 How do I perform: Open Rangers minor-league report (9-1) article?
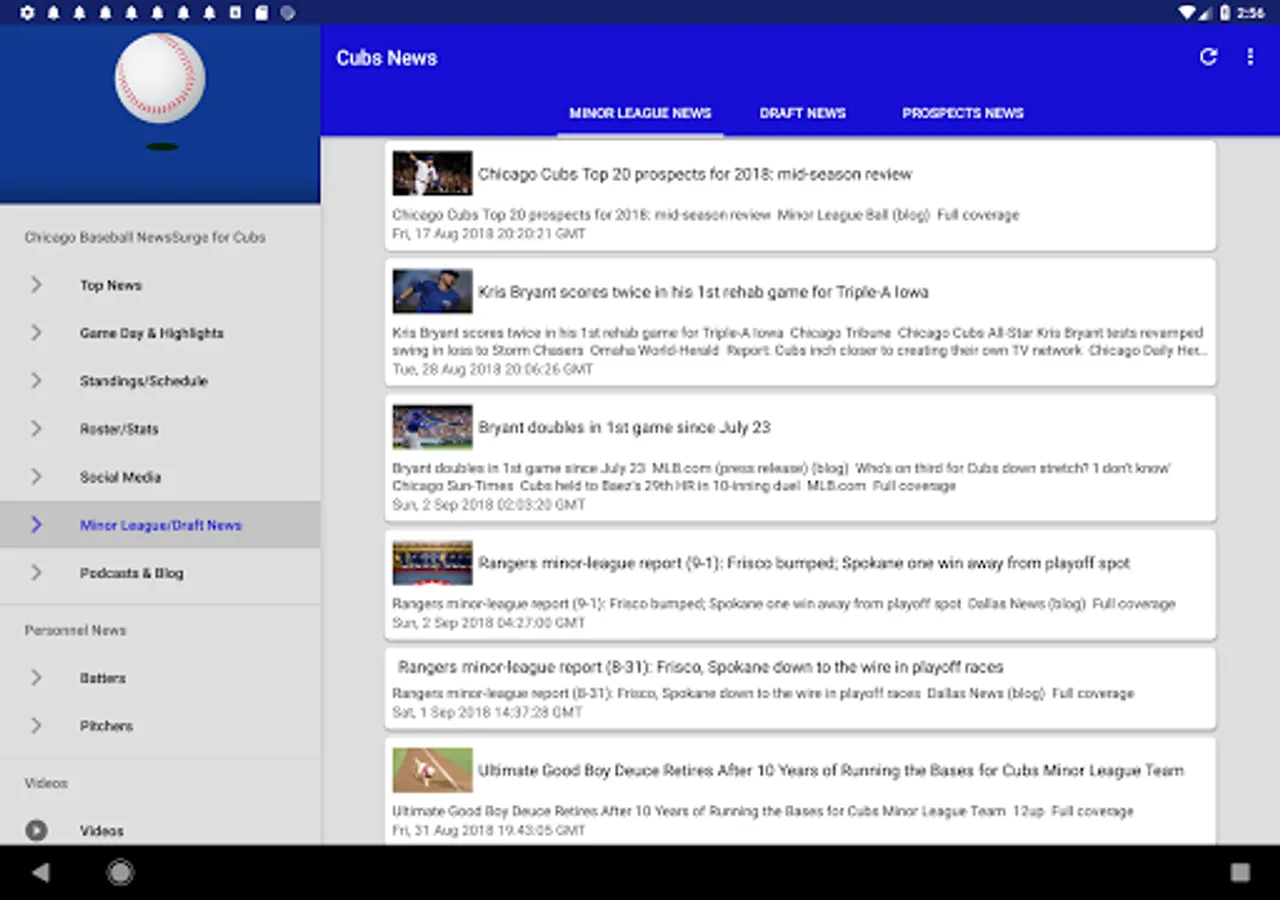click(x=800, y=585)
